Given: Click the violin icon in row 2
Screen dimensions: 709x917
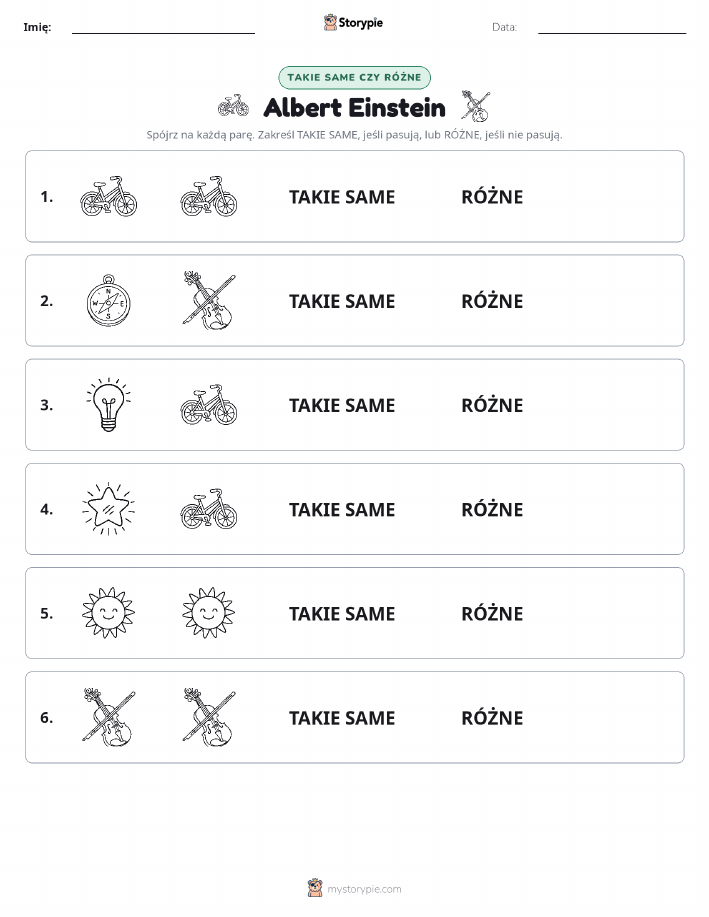Looking at the screenshot, I should point(209,300).
